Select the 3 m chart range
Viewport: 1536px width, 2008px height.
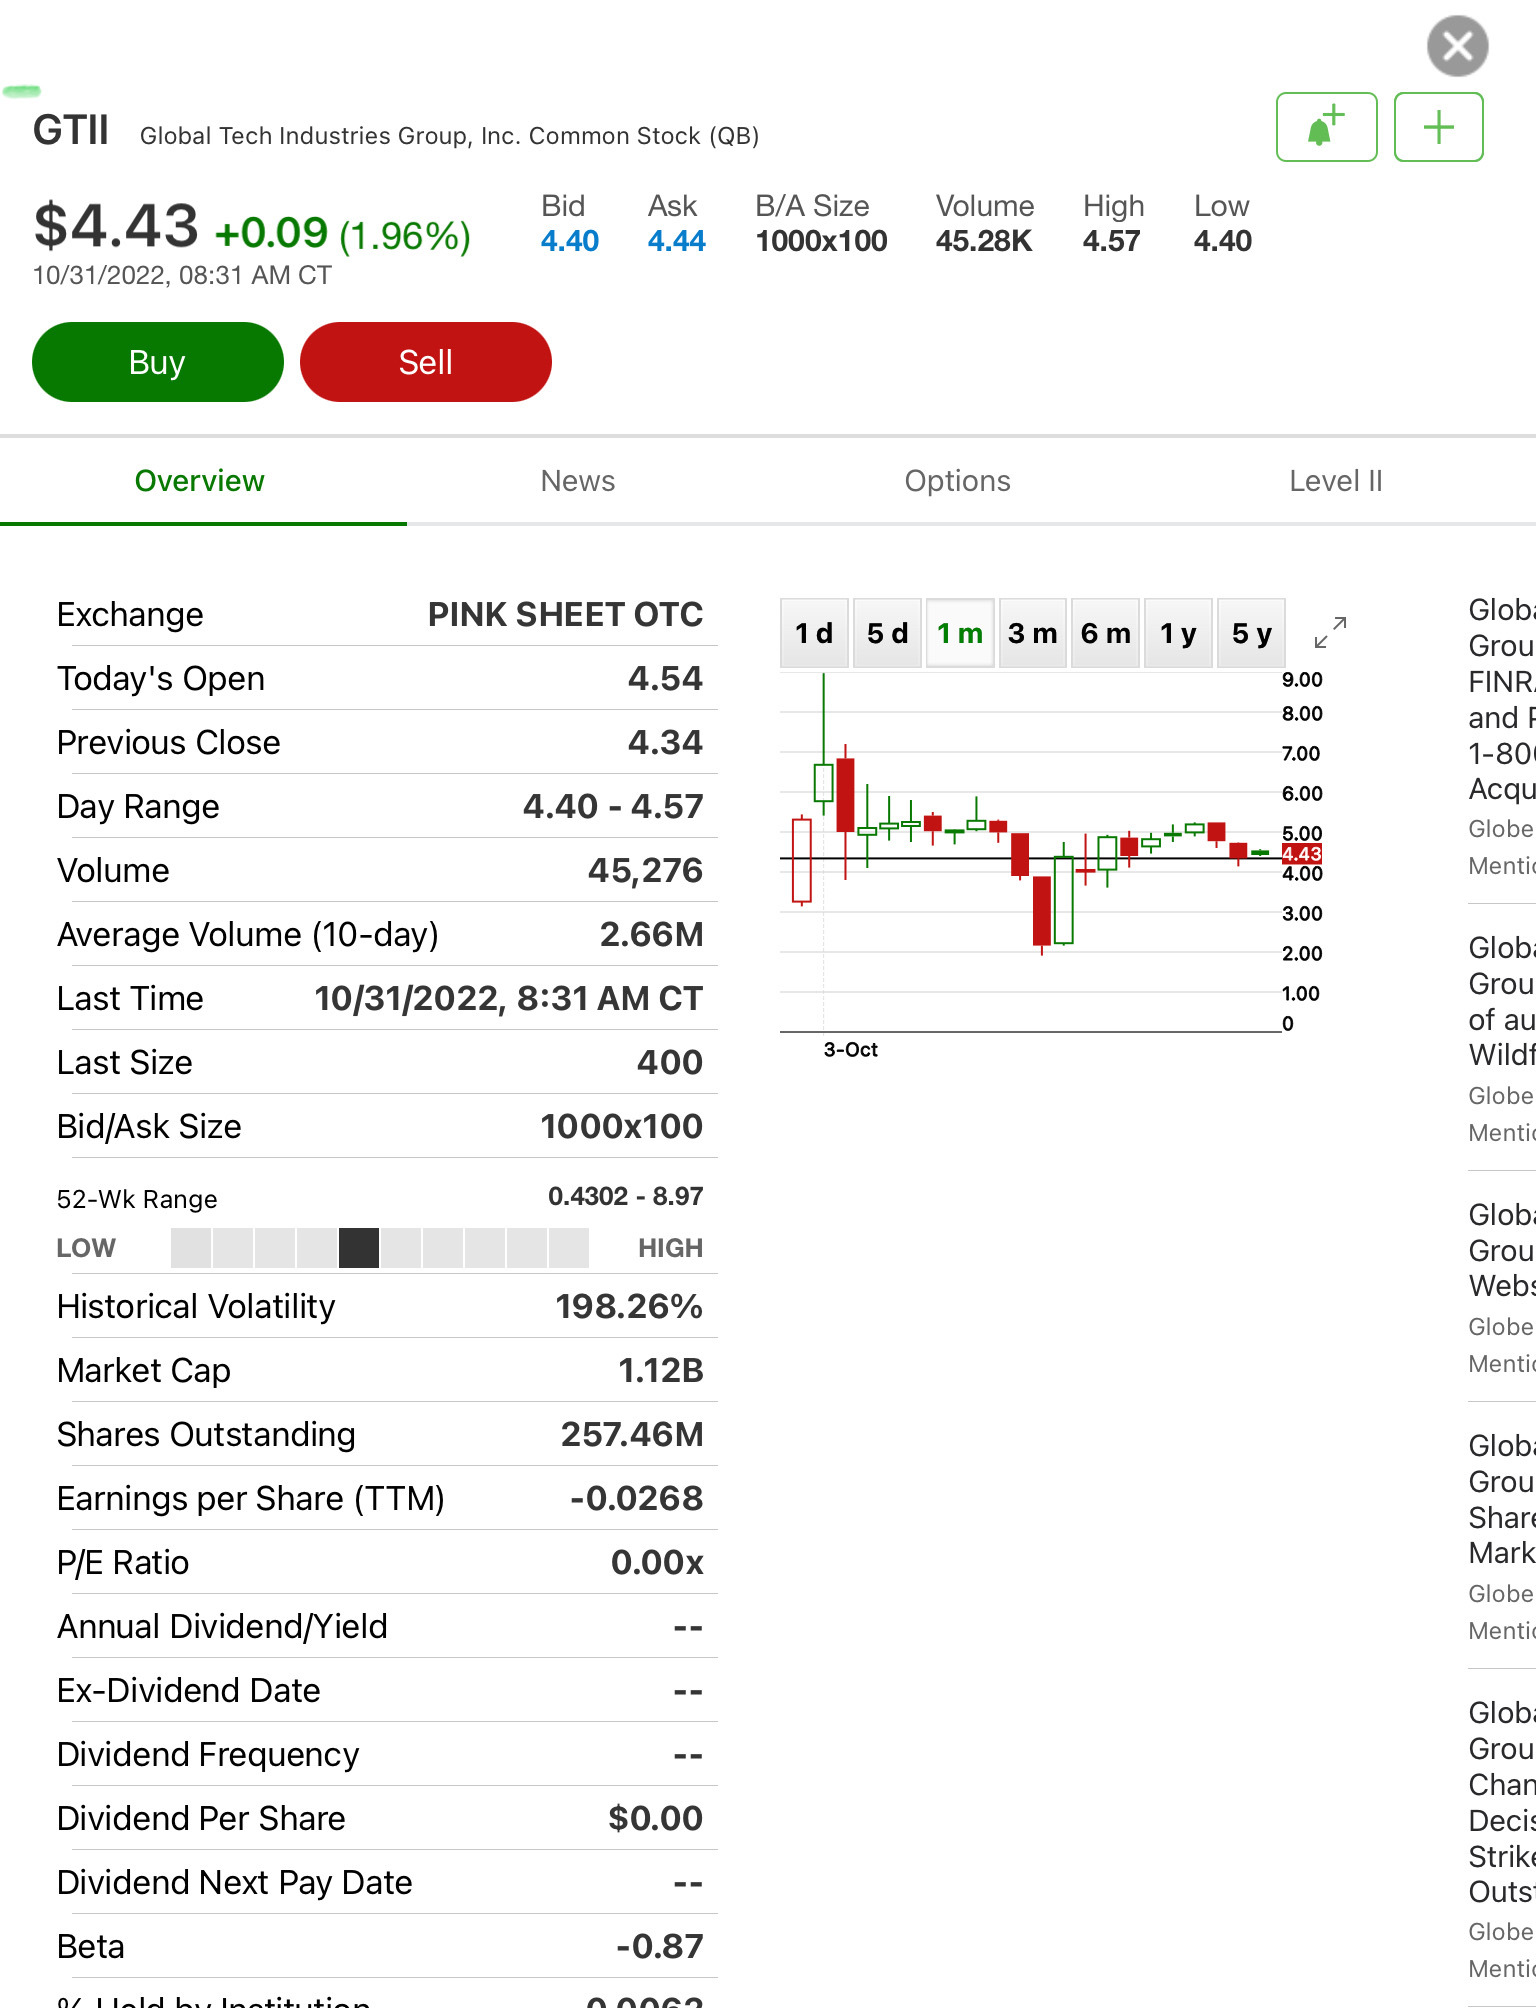pyautogui.click(x=1033, y=633)
